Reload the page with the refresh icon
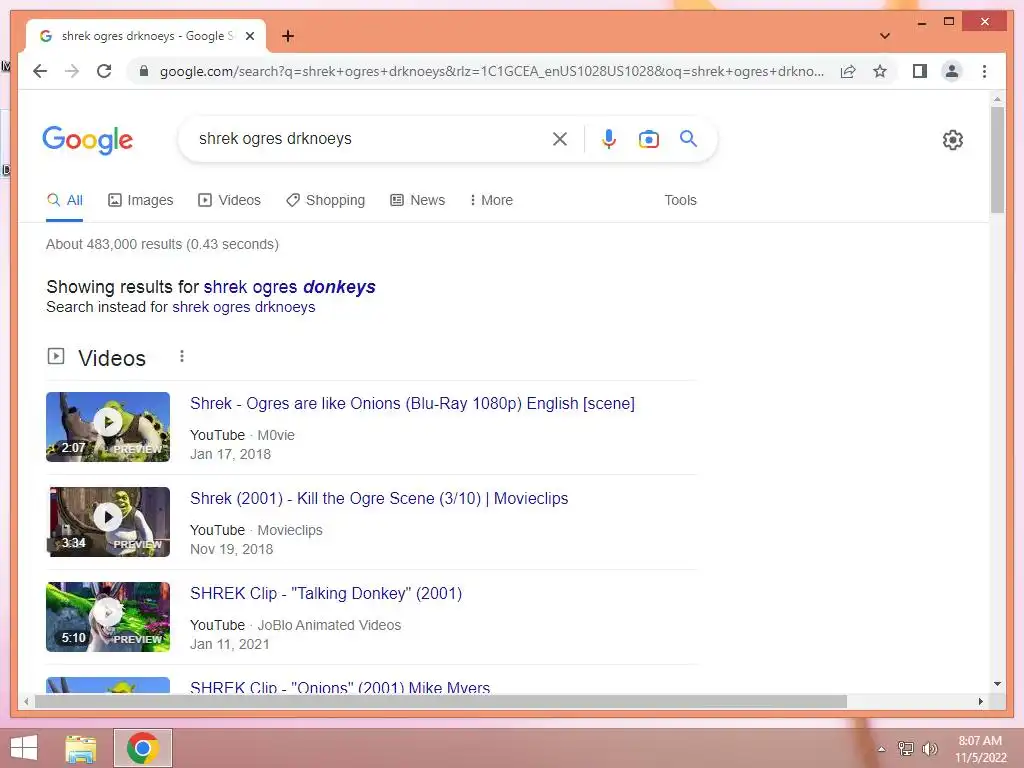This screenshot has width=1024, height=768. click(104, 71)
